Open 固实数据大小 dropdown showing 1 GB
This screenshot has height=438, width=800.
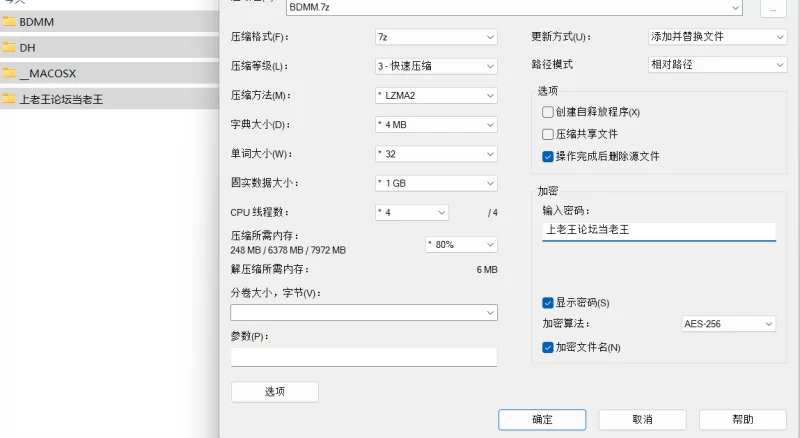pos(436,183)
